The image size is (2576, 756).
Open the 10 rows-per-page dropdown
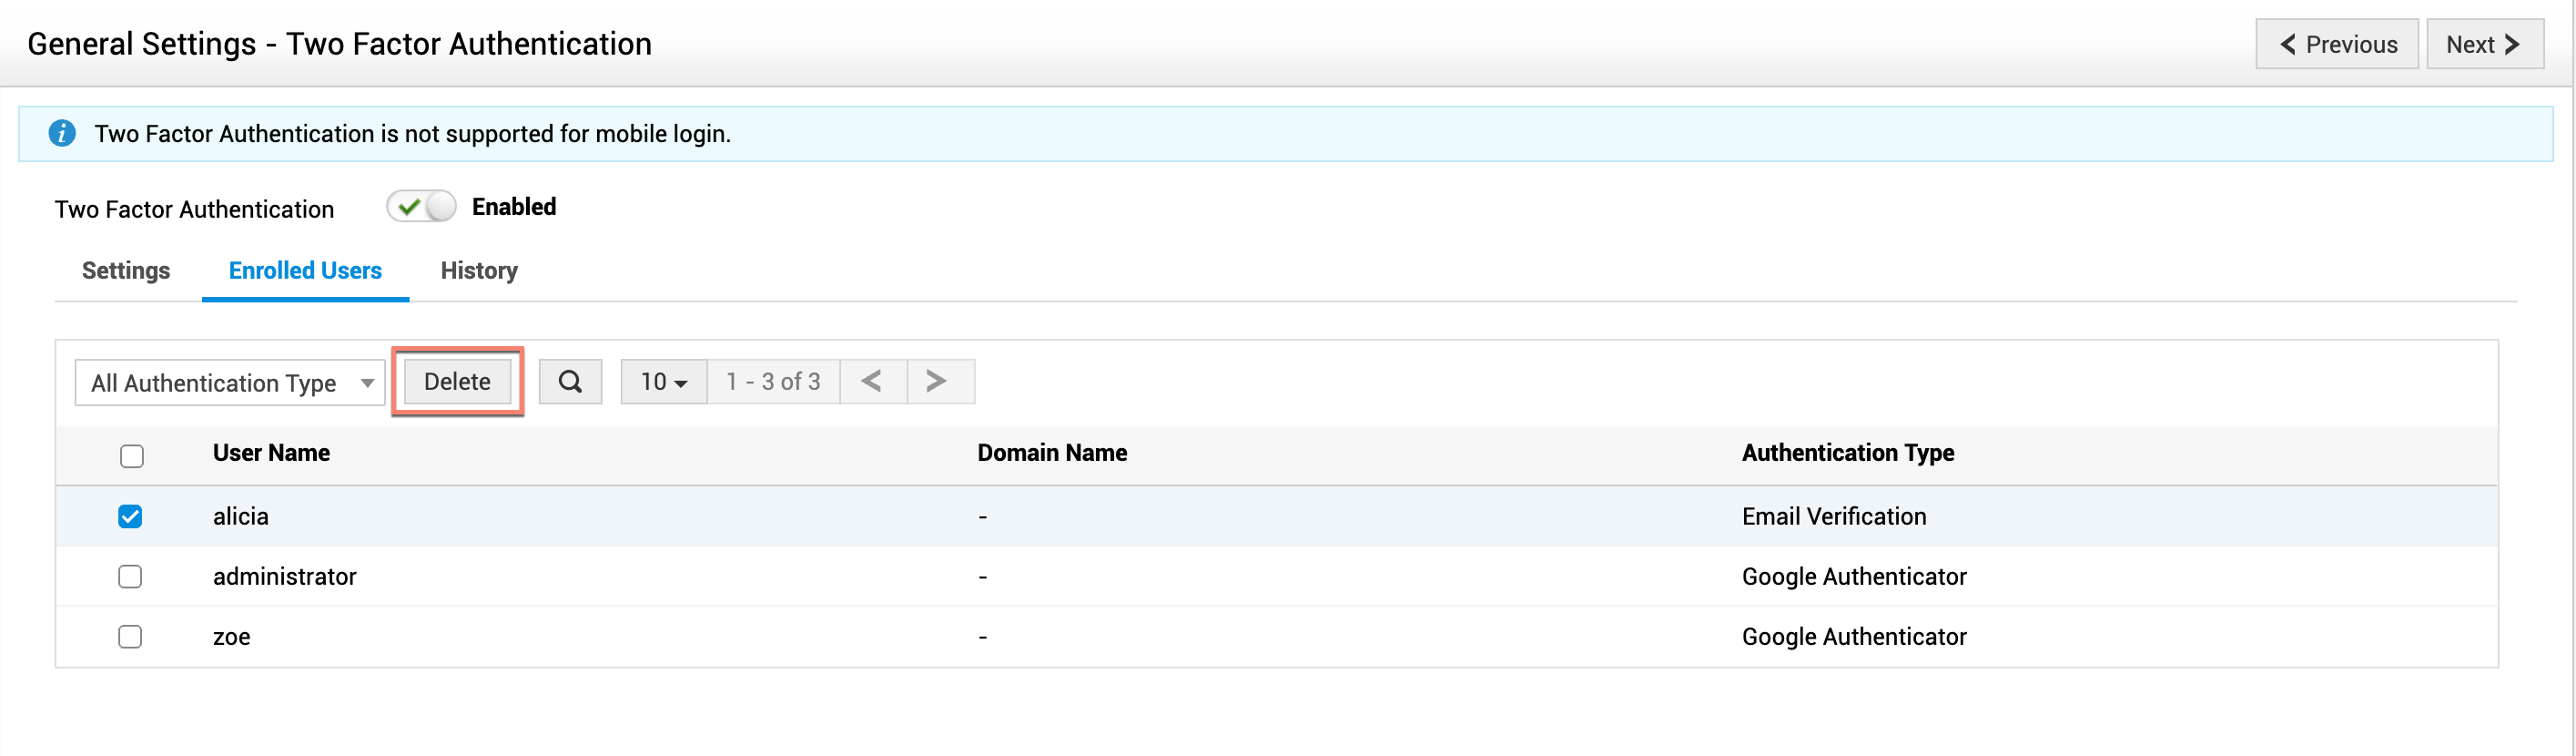pos(664,382)
